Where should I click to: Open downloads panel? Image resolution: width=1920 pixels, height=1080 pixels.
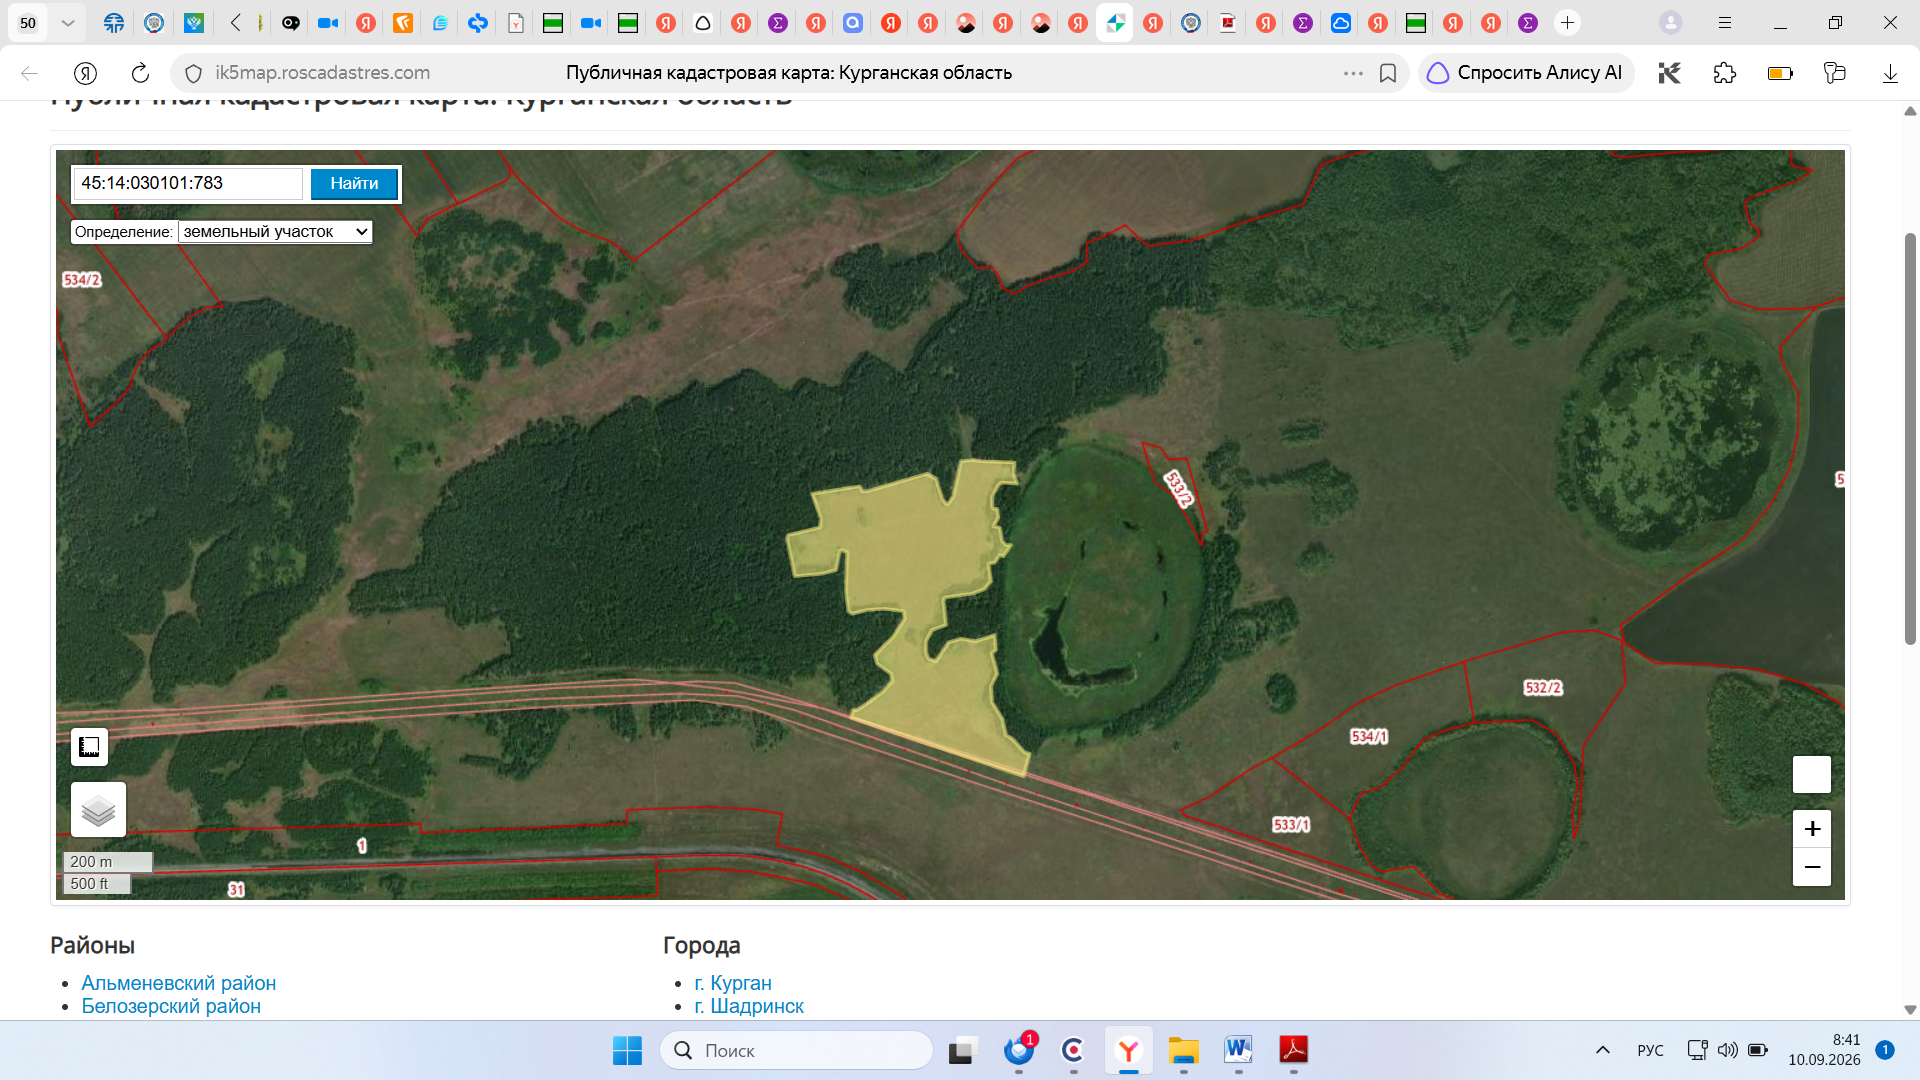pos(1890,73)
